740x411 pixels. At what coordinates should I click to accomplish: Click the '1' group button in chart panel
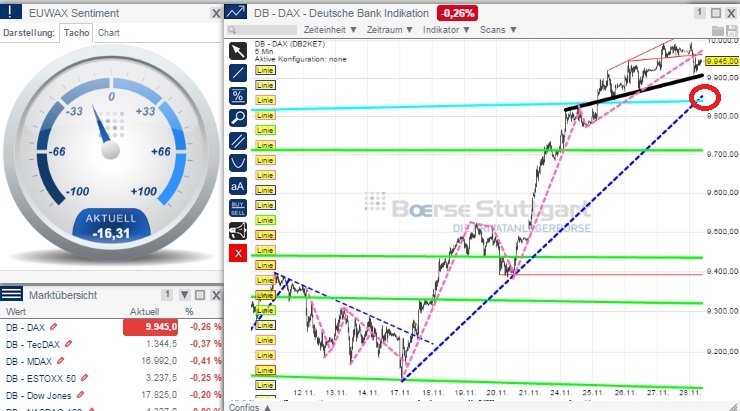699,13
